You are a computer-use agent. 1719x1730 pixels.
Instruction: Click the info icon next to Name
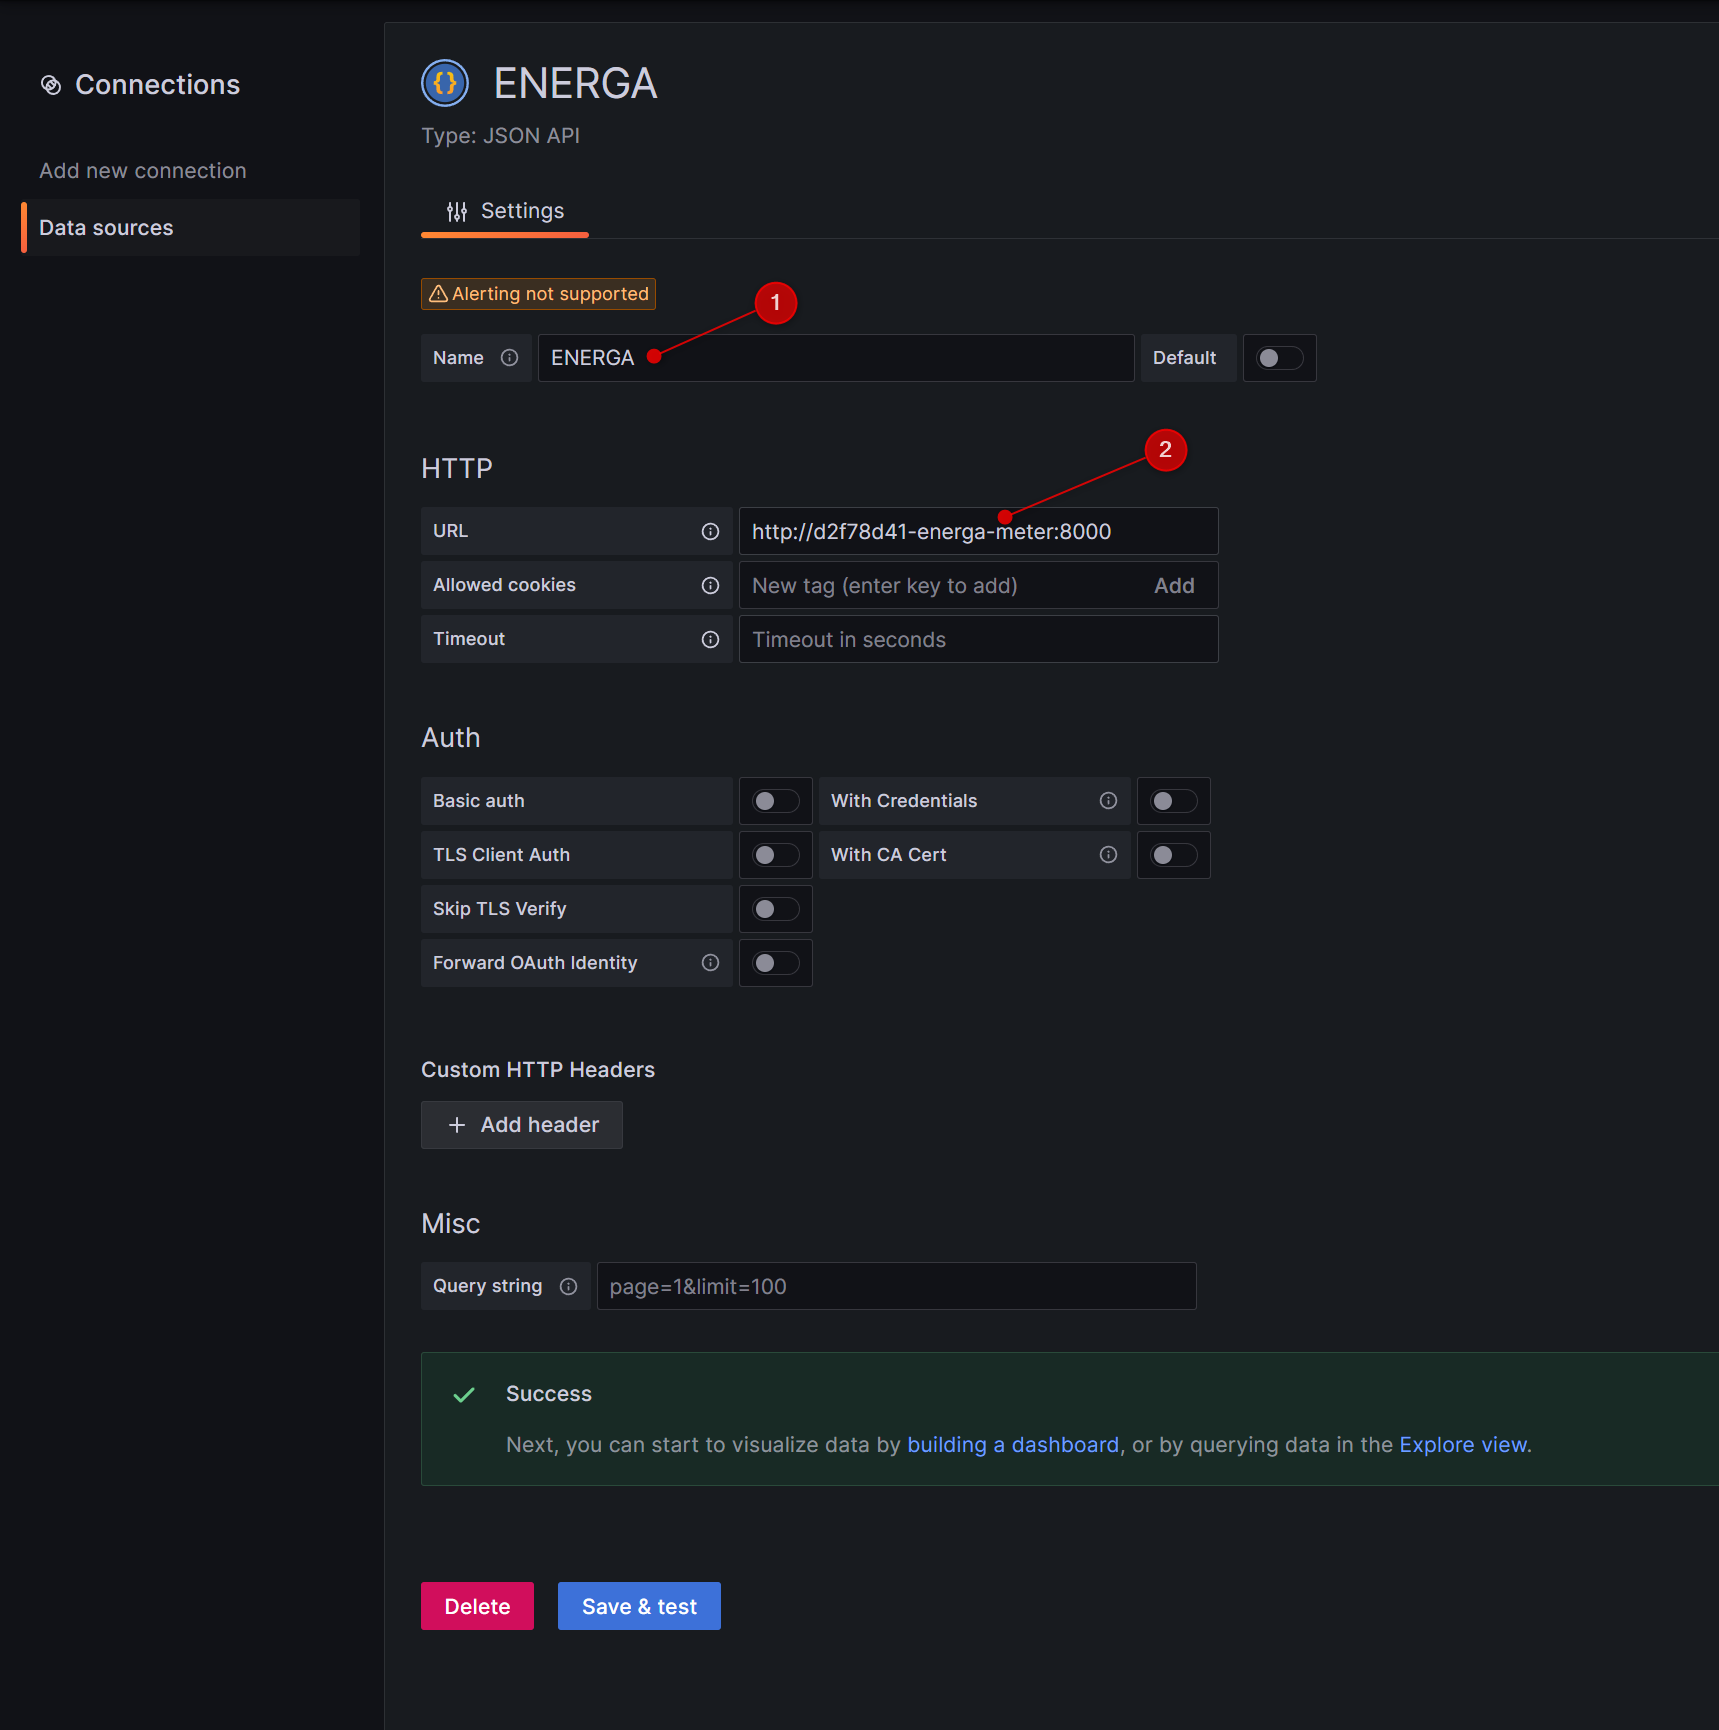(x=510, y=357)
